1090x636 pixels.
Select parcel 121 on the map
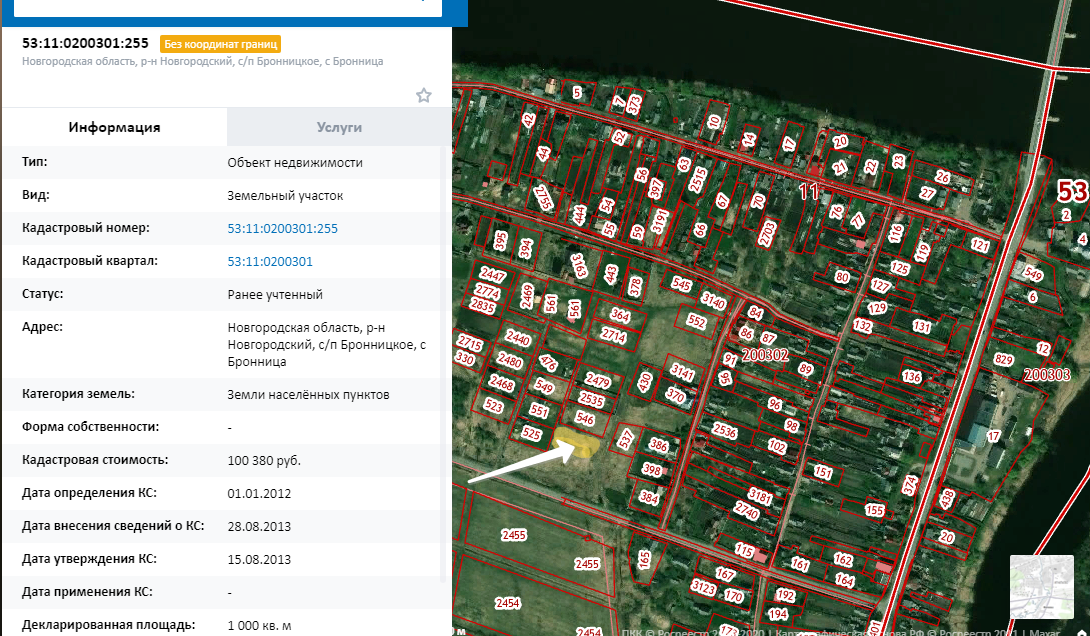click(979, 245)
